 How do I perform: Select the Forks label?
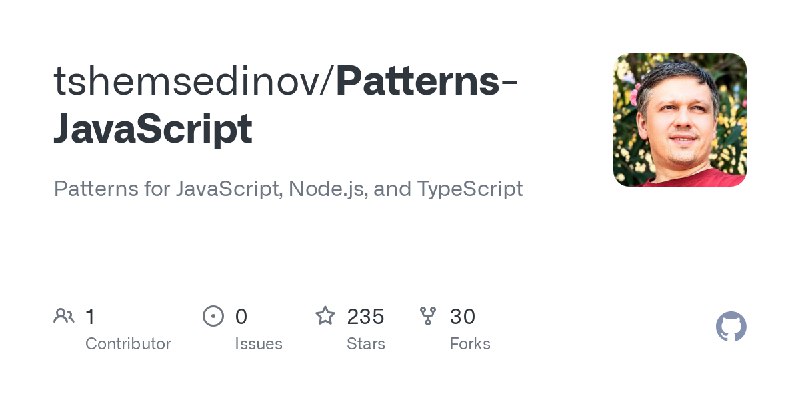470,344
